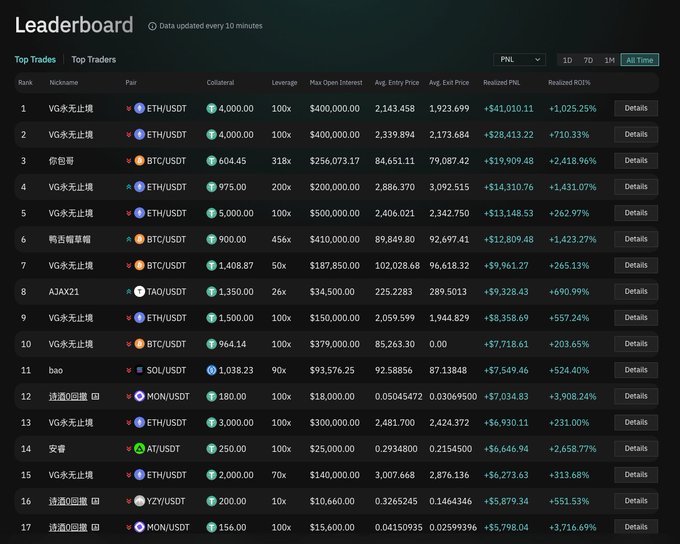Click the 318x leverage value
680x544 pixels.
(281, 161)
